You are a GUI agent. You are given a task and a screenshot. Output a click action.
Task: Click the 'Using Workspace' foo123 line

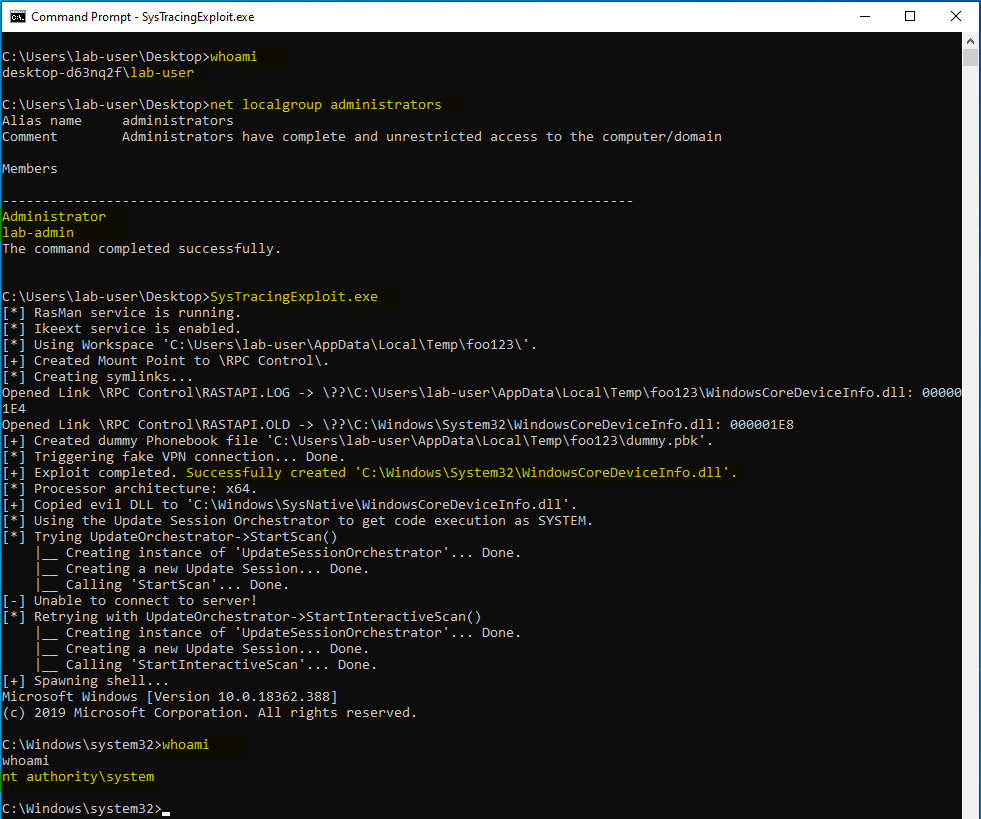click(x=270, y=345)
